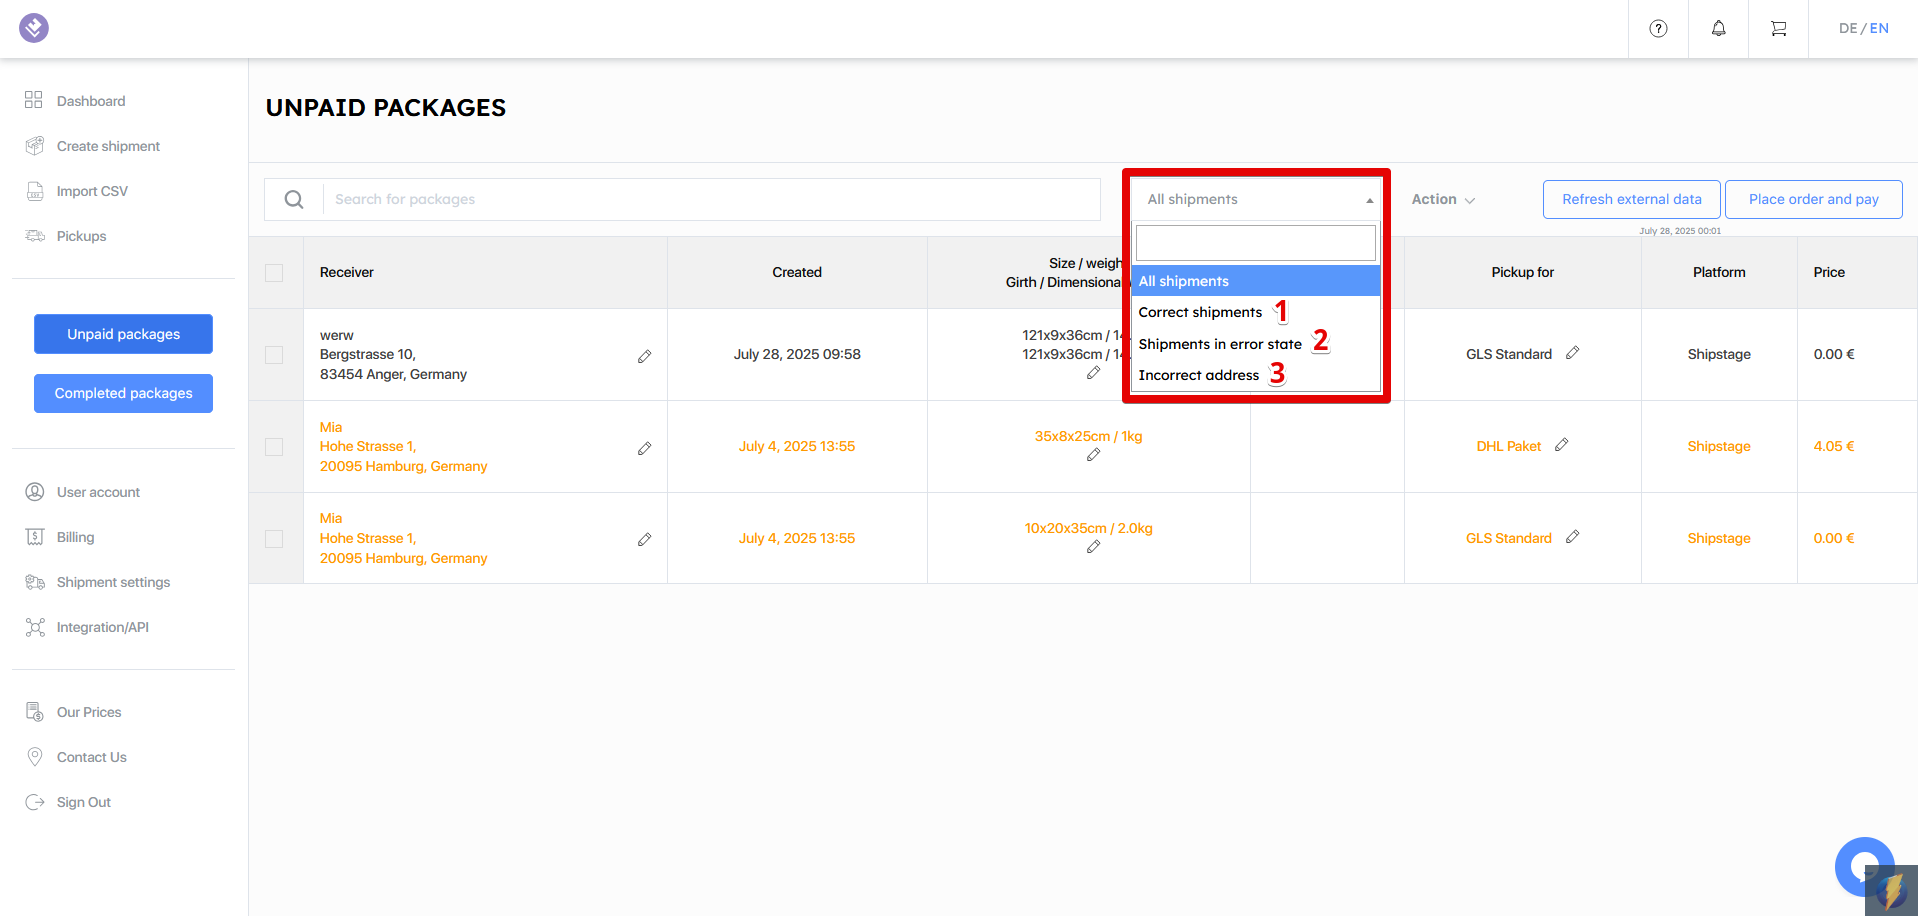1918x916 pixels.
Task: Edit size of 10x20x35cm package
Action: click(x=1093, y=547)
